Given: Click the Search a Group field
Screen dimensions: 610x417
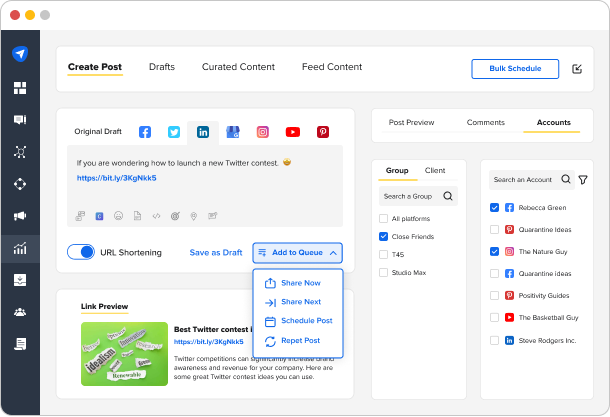Looking at the screenshot, I should click(418, 196).
